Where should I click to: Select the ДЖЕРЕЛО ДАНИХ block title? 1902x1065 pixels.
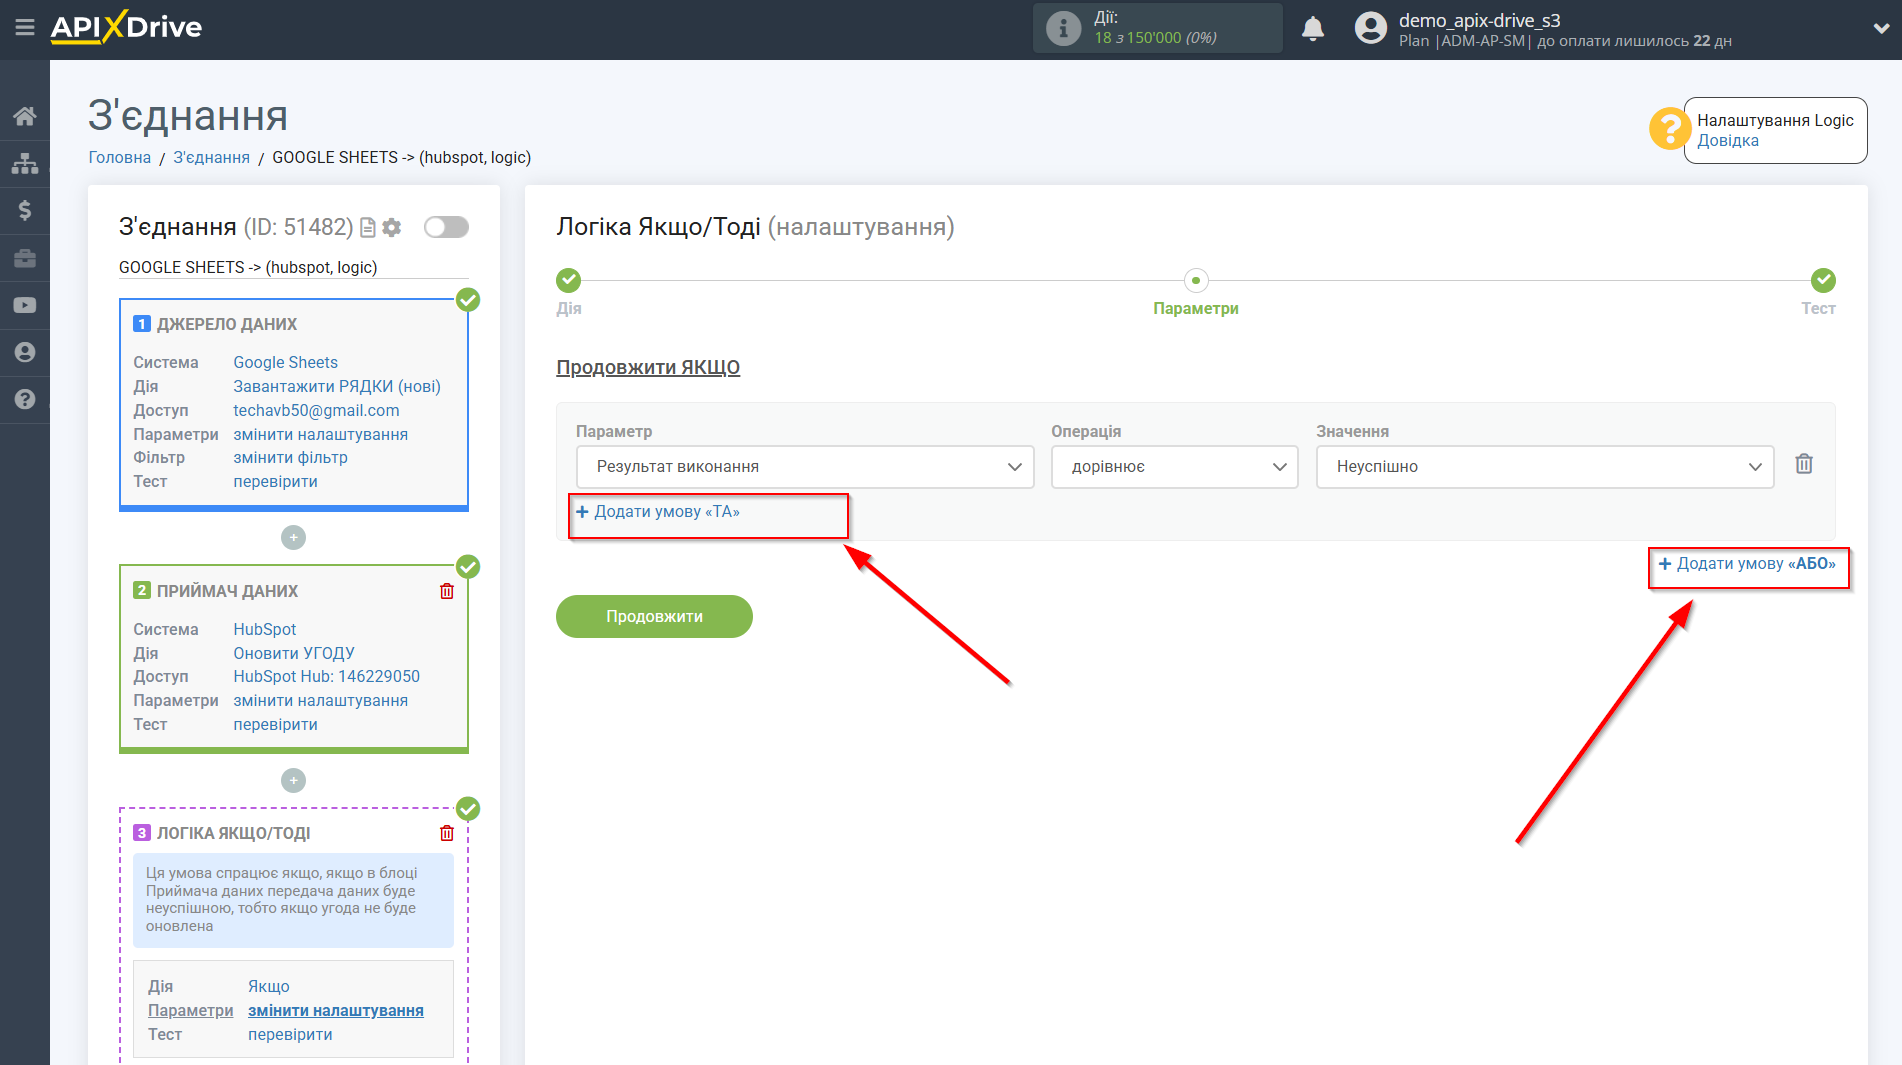pos(226,324)
